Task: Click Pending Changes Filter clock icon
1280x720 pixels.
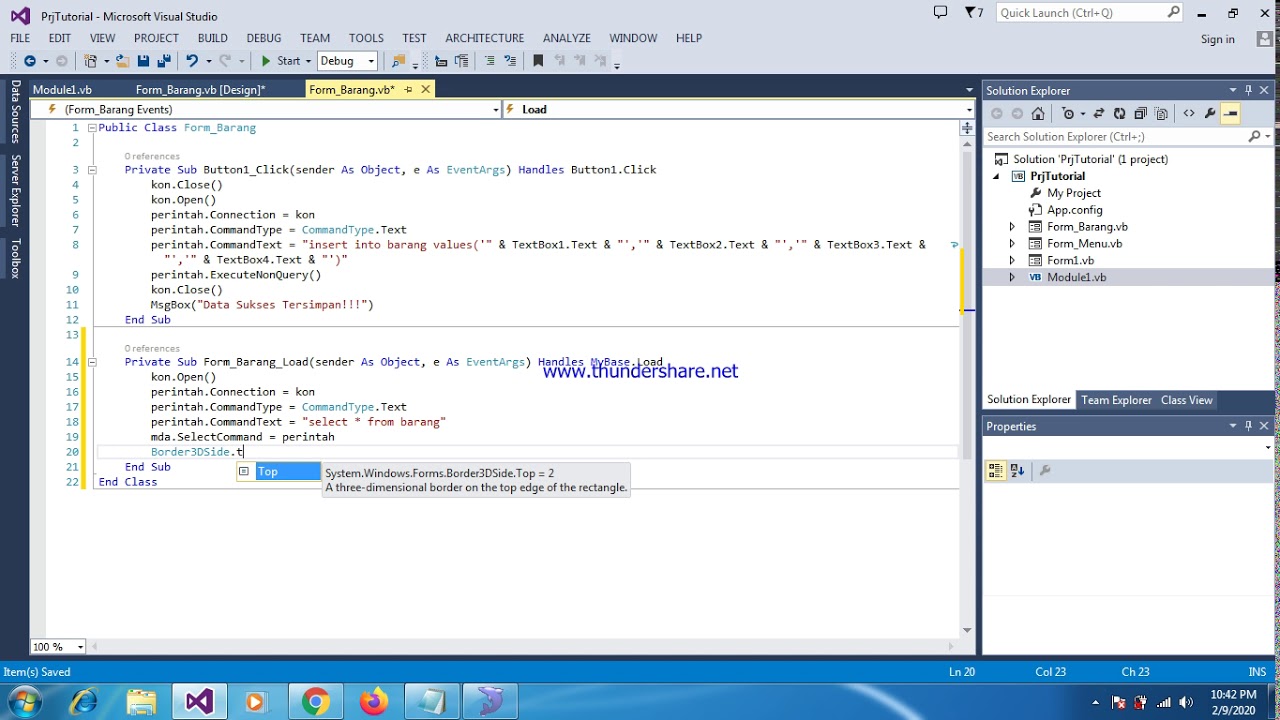Action: [x=1070, y=113]
